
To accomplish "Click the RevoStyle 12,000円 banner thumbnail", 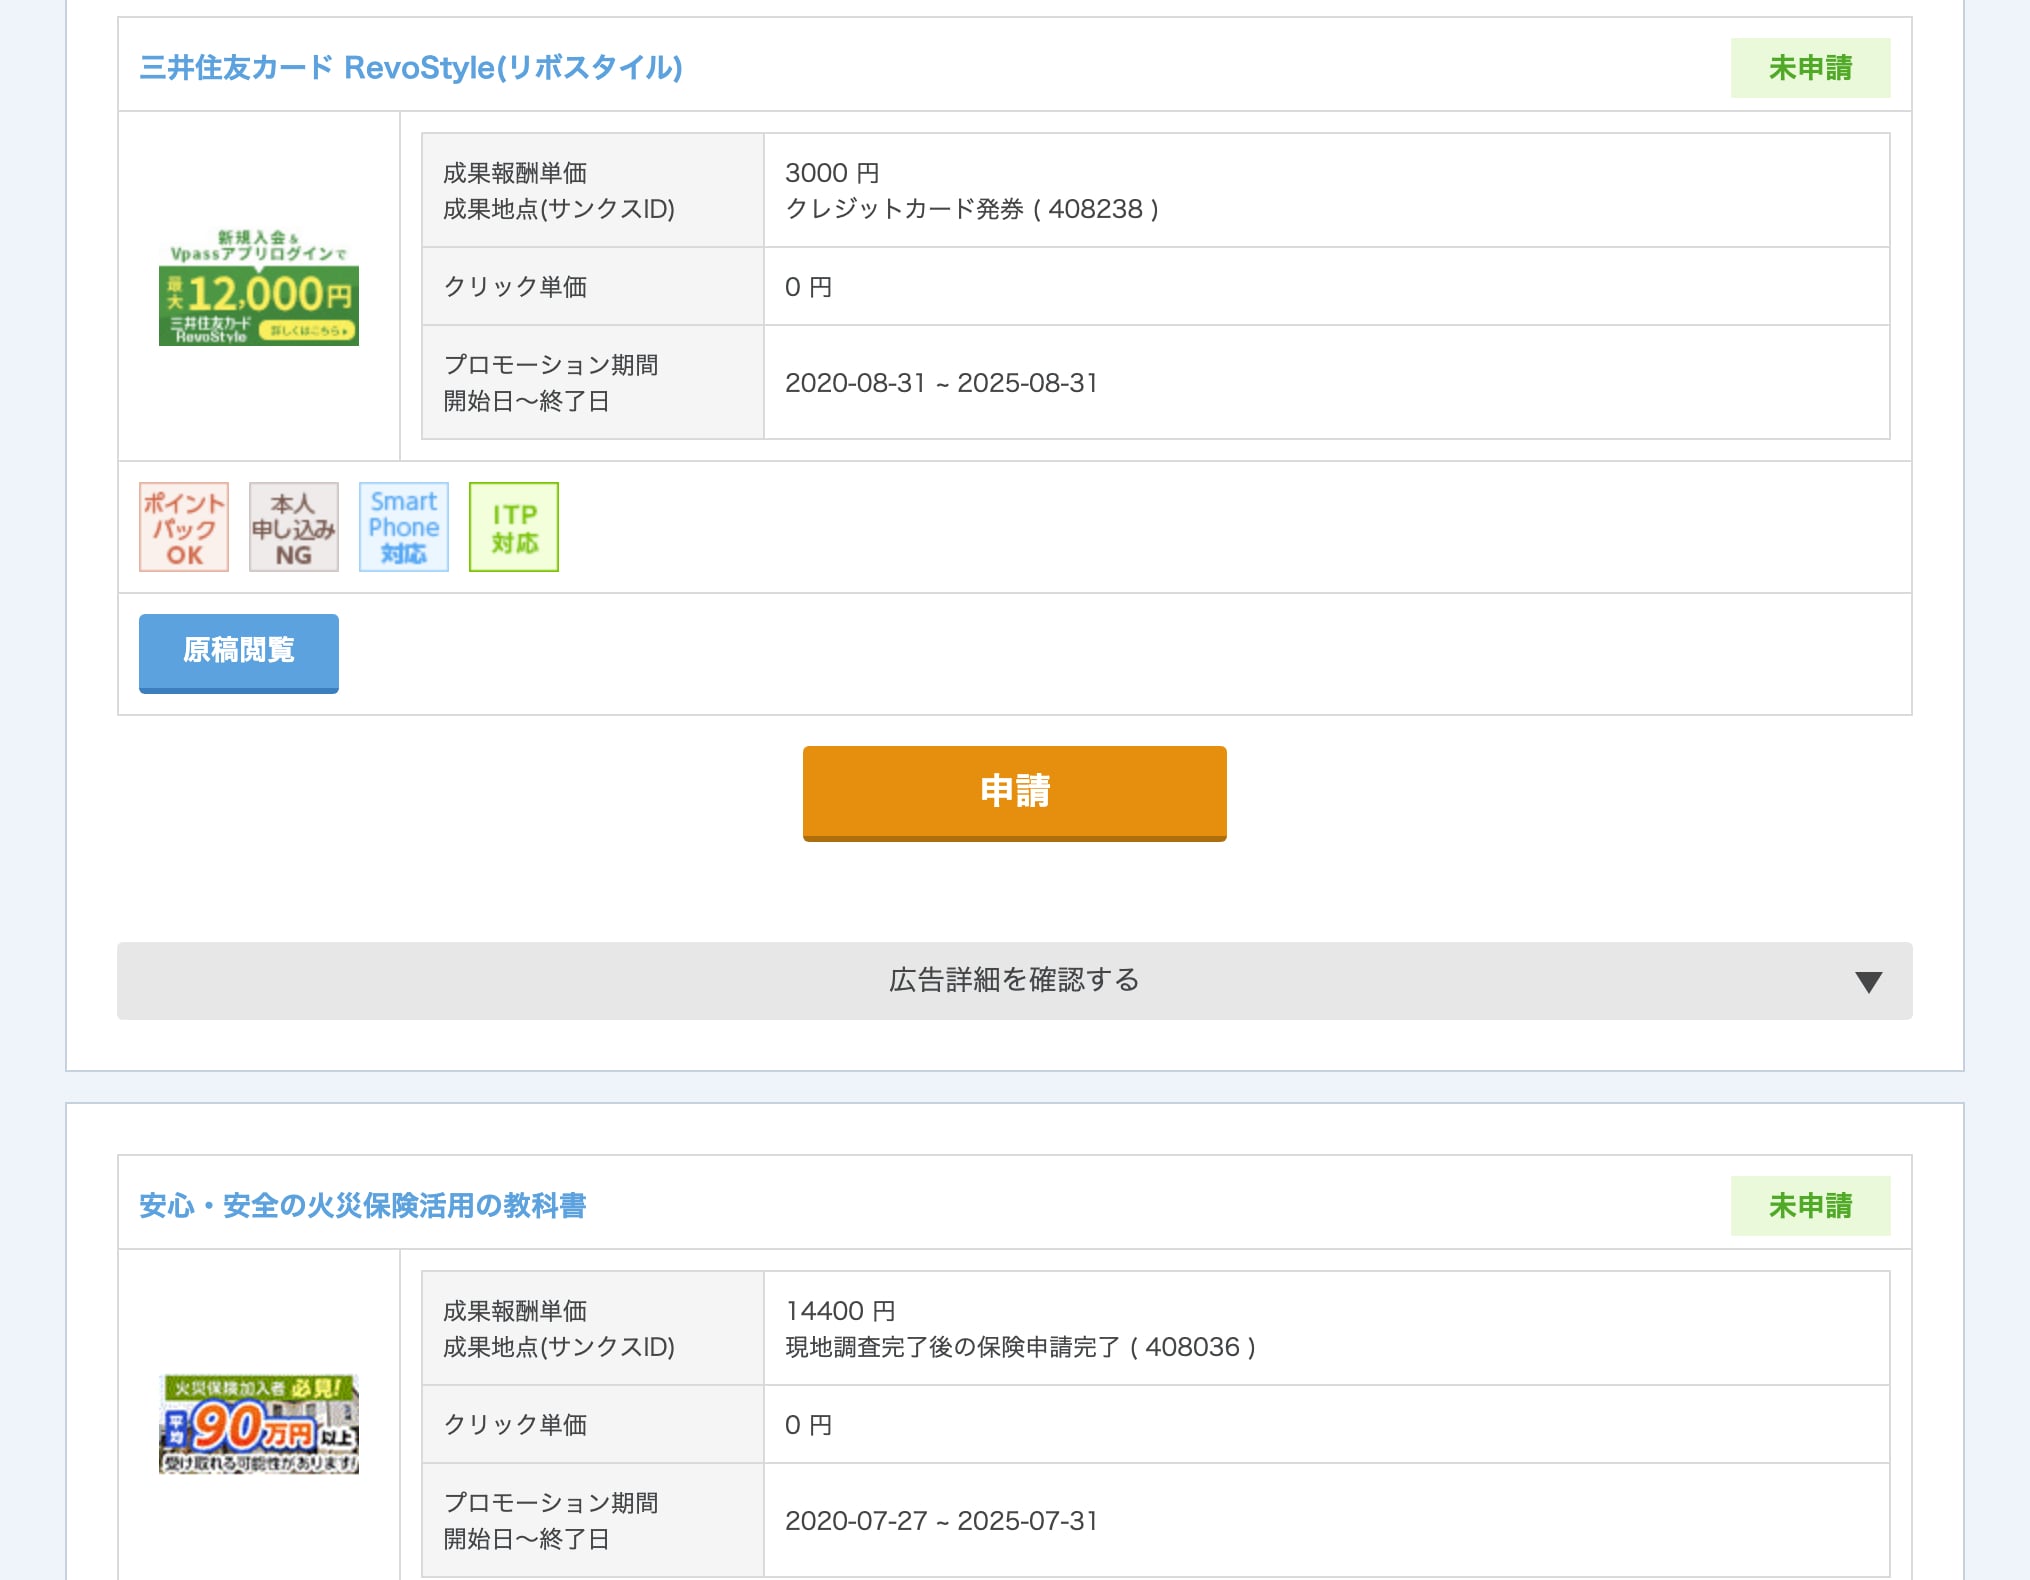I will pyautogui.click(x=259, y=287).
